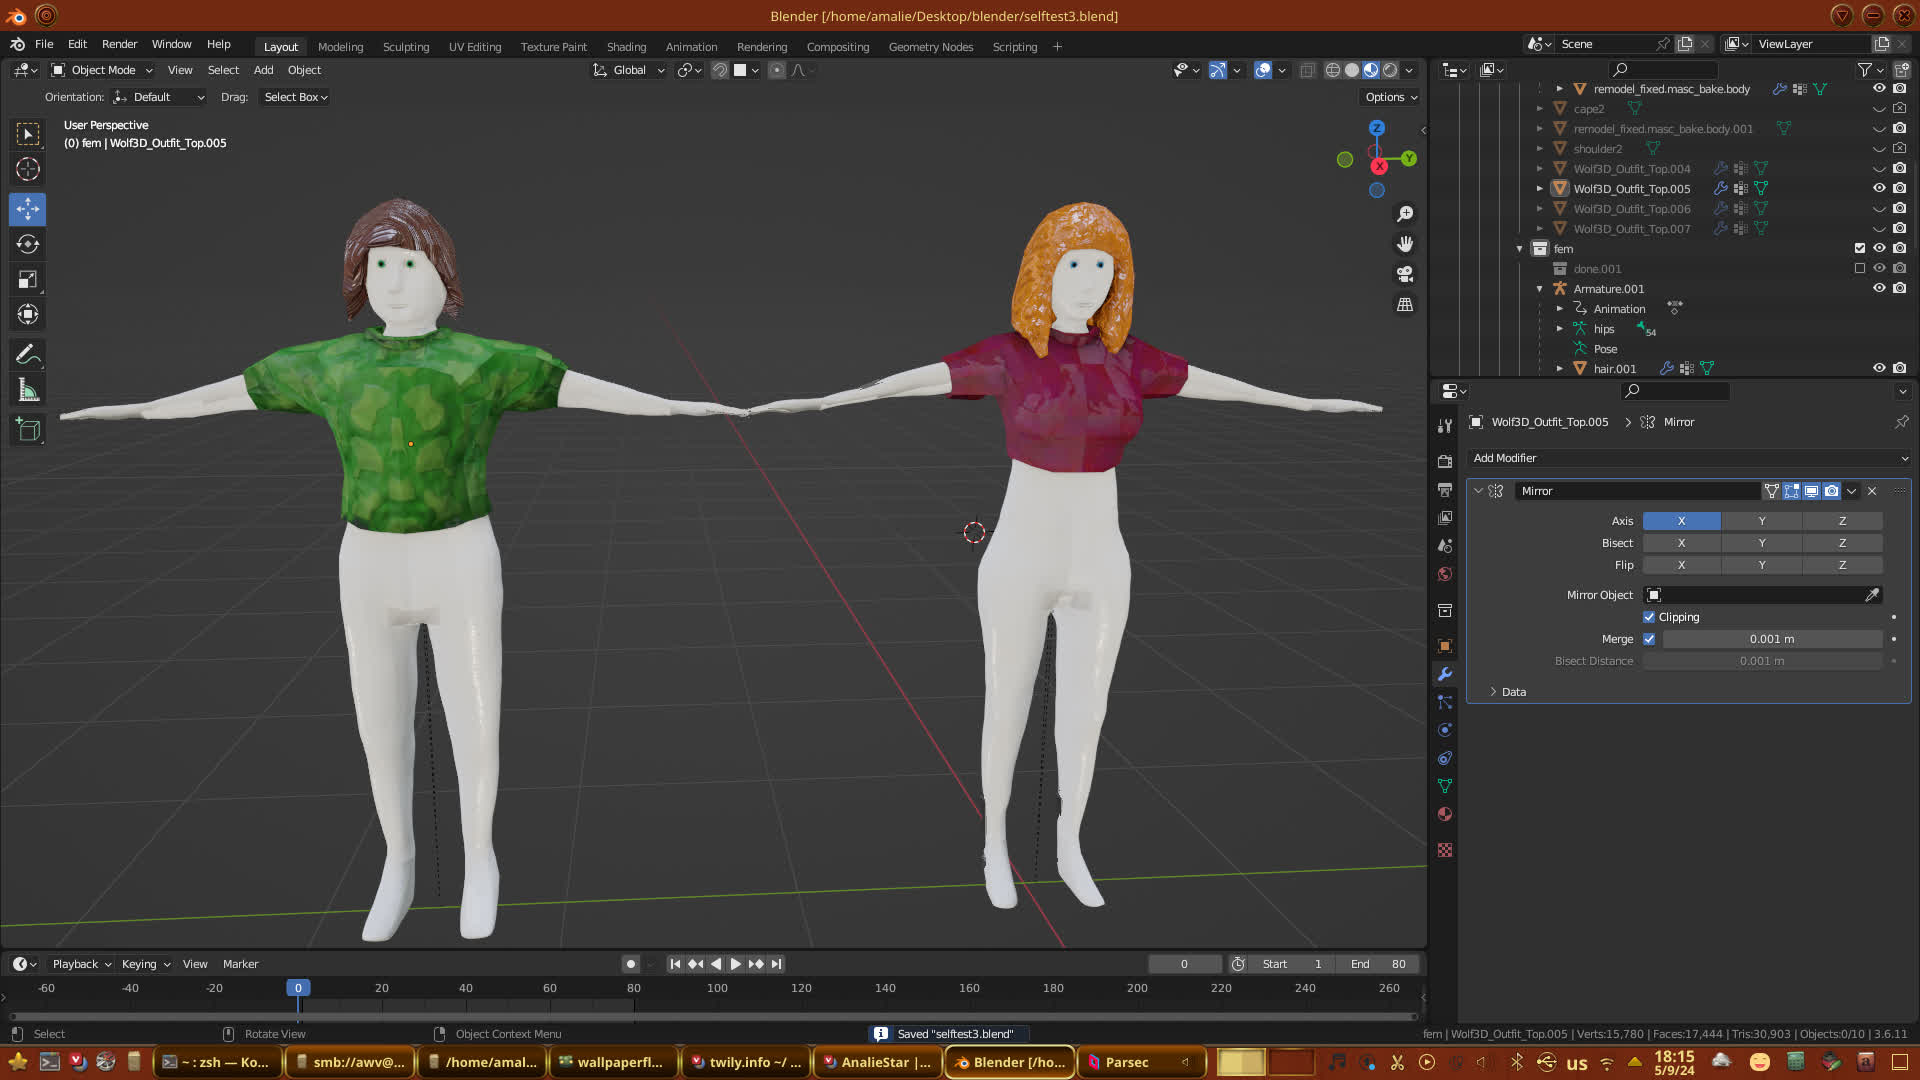Click the End frame field
The height and width of the screenshot is (1080, 1920).
(x=1378, y=964)
